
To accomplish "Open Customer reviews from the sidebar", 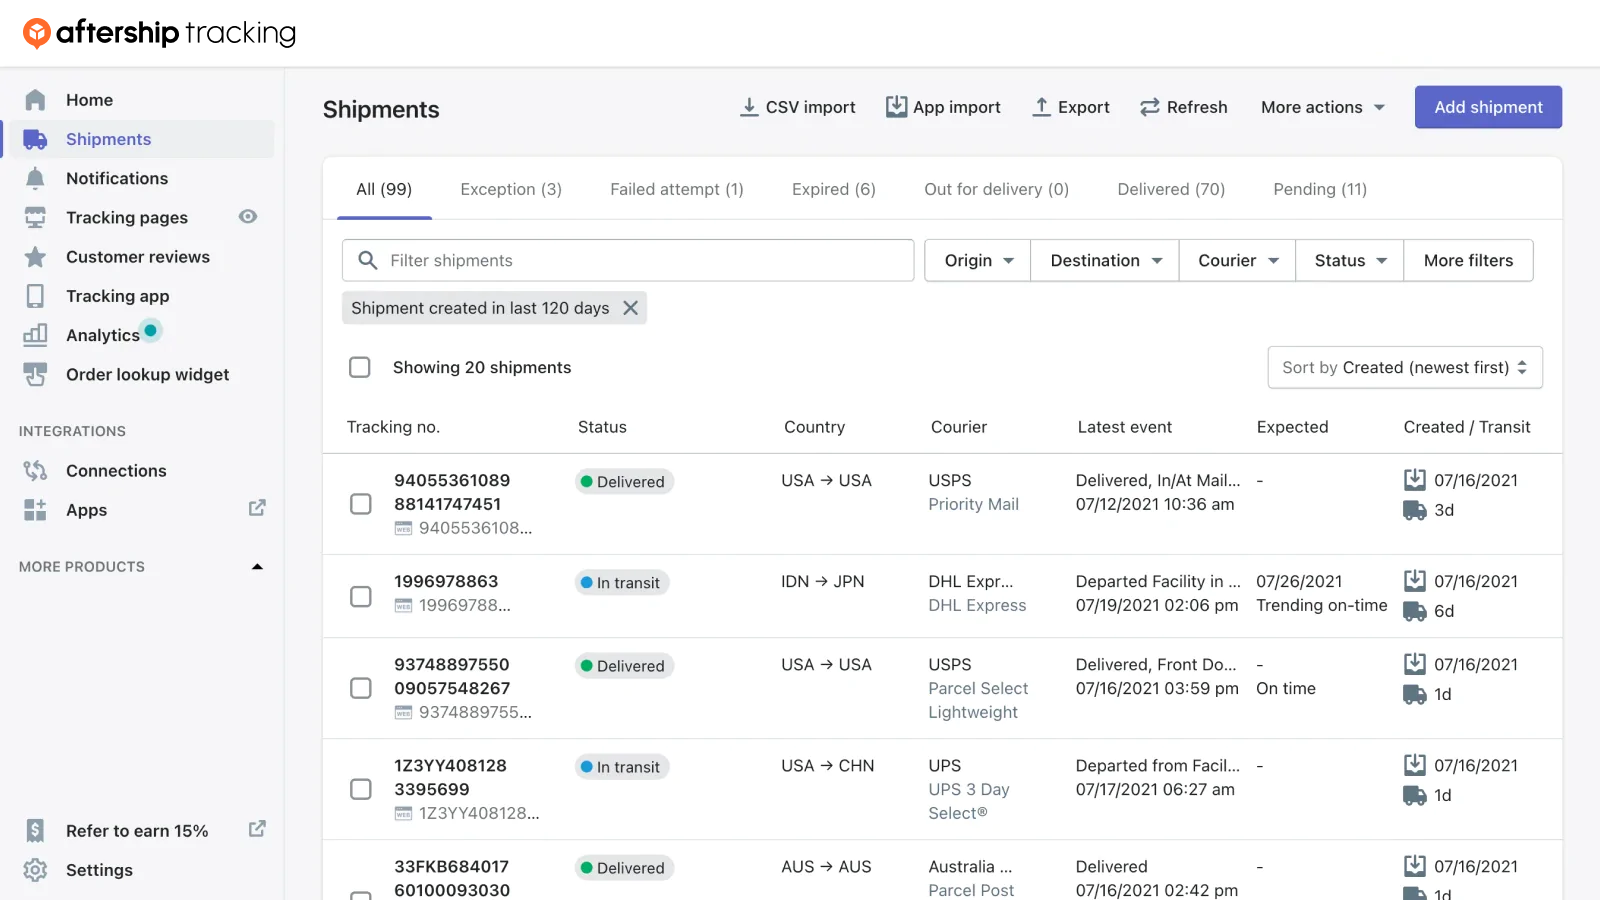I will pos(137,257).
